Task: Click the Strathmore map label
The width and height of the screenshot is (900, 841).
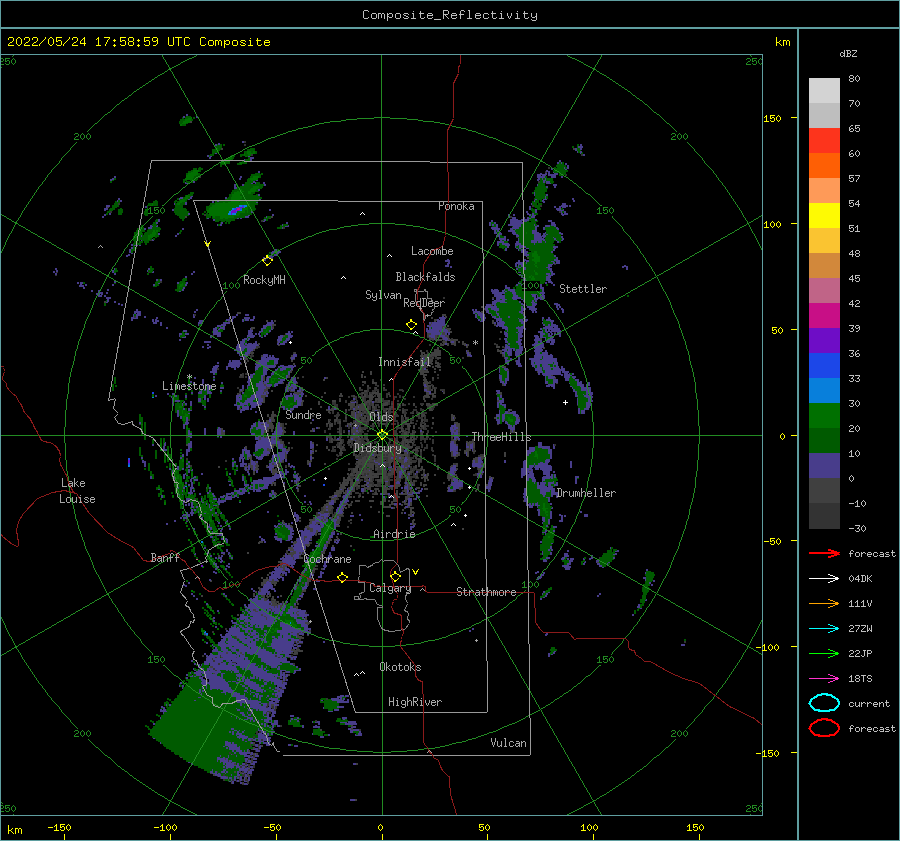Action: 486,592
